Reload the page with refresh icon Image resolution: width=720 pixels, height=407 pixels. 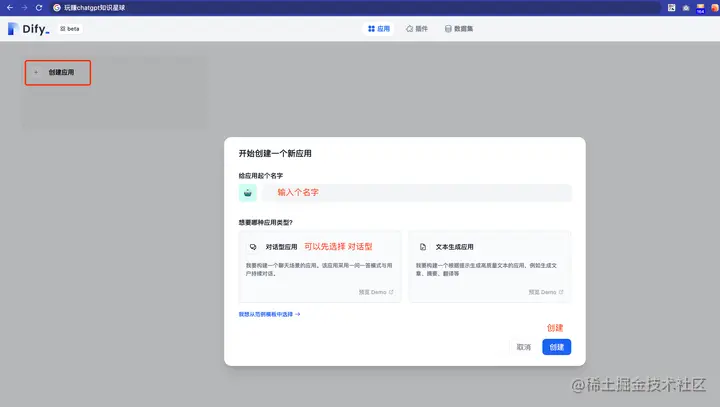pos(39,7)
